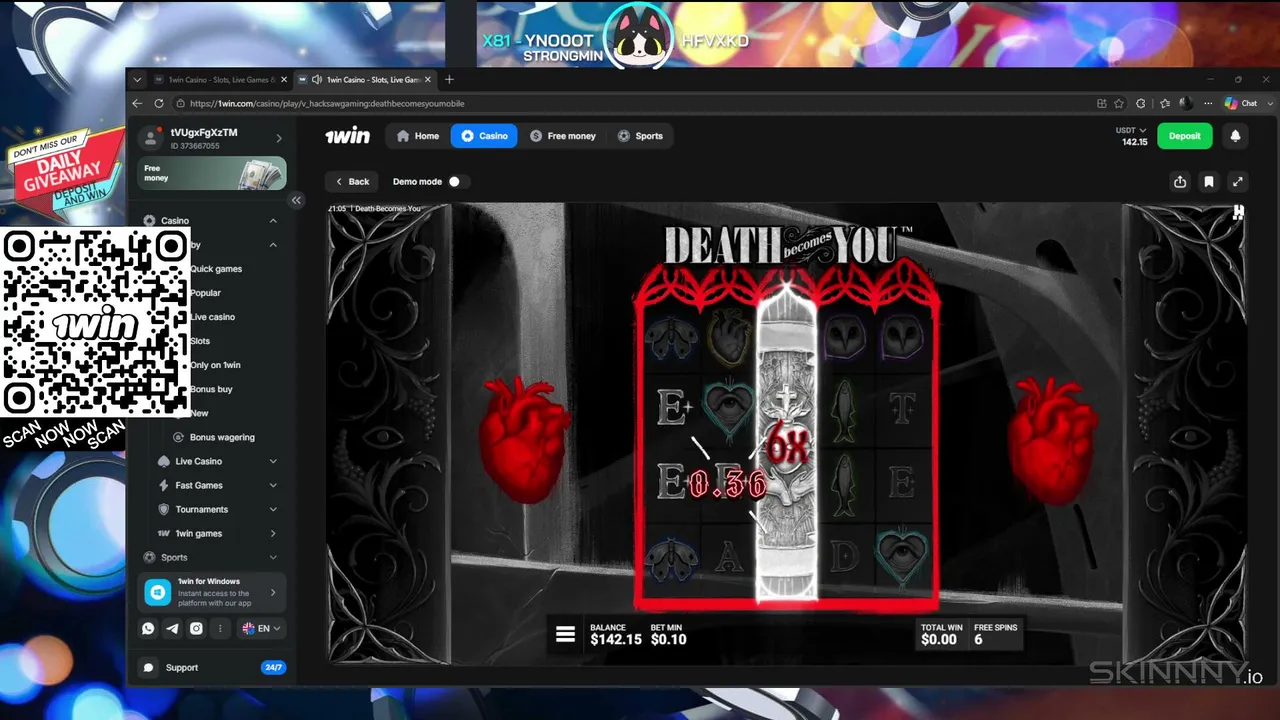Viewport: 1280px width, 720px height.
Task: Expand the Tournaments section
Action: pyautogui.click(x=273, y=509)
